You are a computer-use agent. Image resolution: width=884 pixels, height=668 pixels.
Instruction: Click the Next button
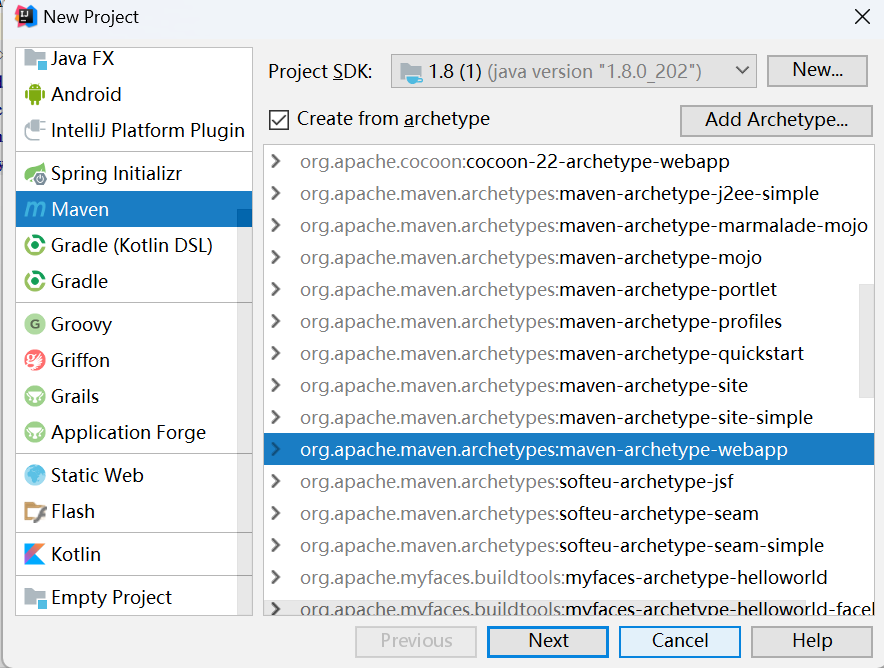[548, 642]
